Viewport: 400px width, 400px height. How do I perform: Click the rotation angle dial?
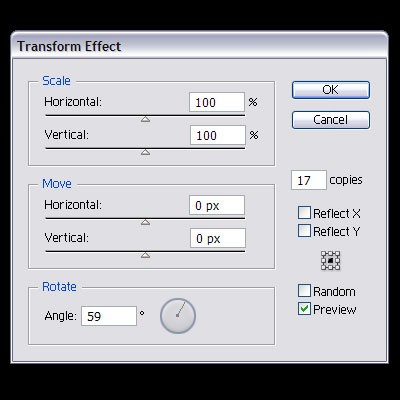click(178, 316)
